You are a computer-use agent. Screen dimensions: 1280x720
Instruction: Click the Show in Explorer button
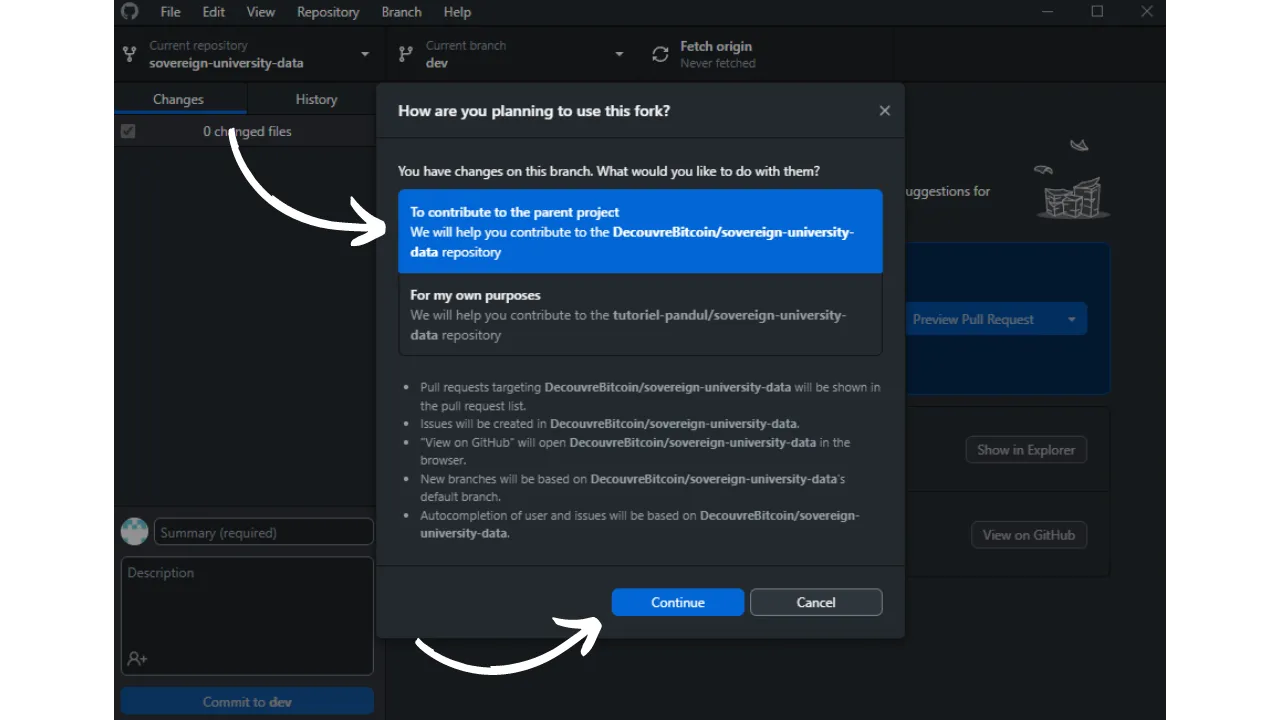pos(1026,450)
